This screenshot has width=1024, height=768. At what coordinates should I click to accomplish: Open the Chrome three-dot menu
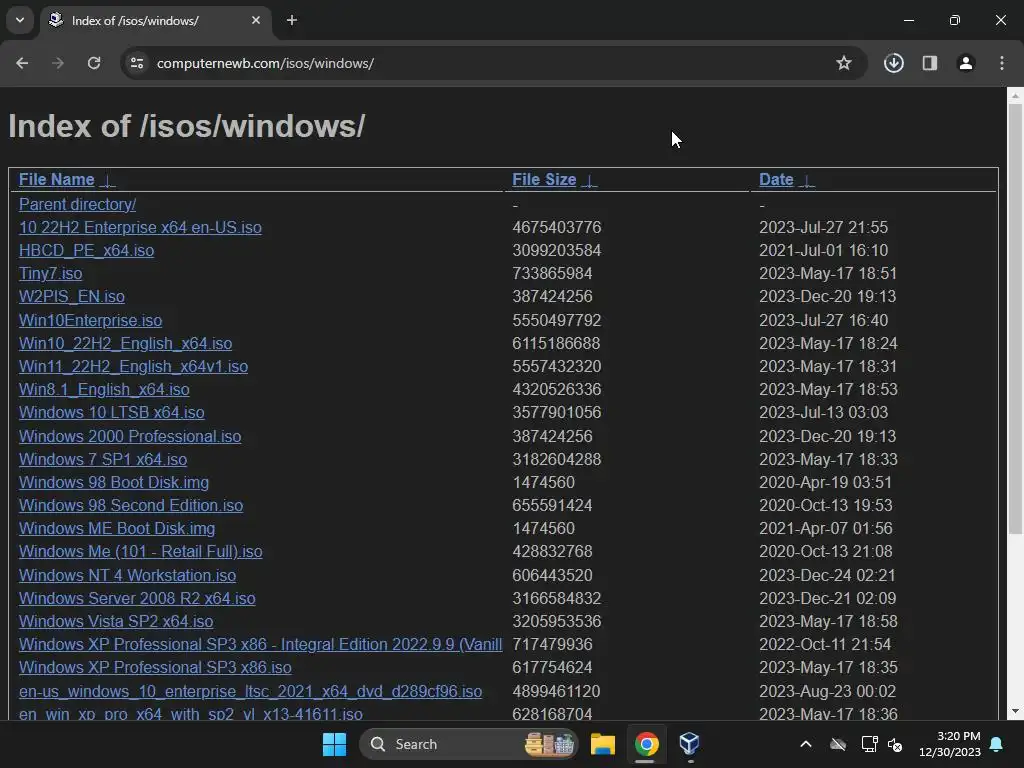tap(1002, 63)
